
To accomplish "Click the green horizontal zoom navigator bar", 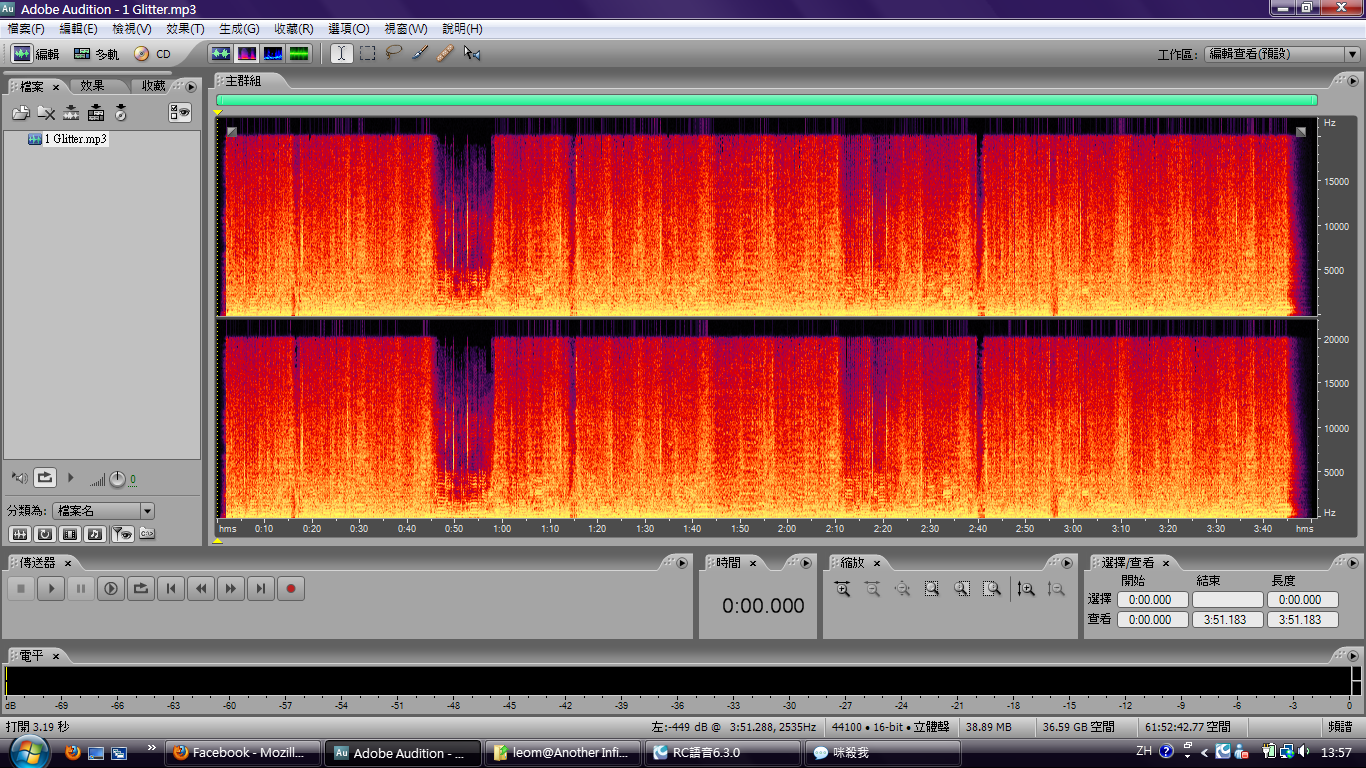I will click(x=766, y=100).
